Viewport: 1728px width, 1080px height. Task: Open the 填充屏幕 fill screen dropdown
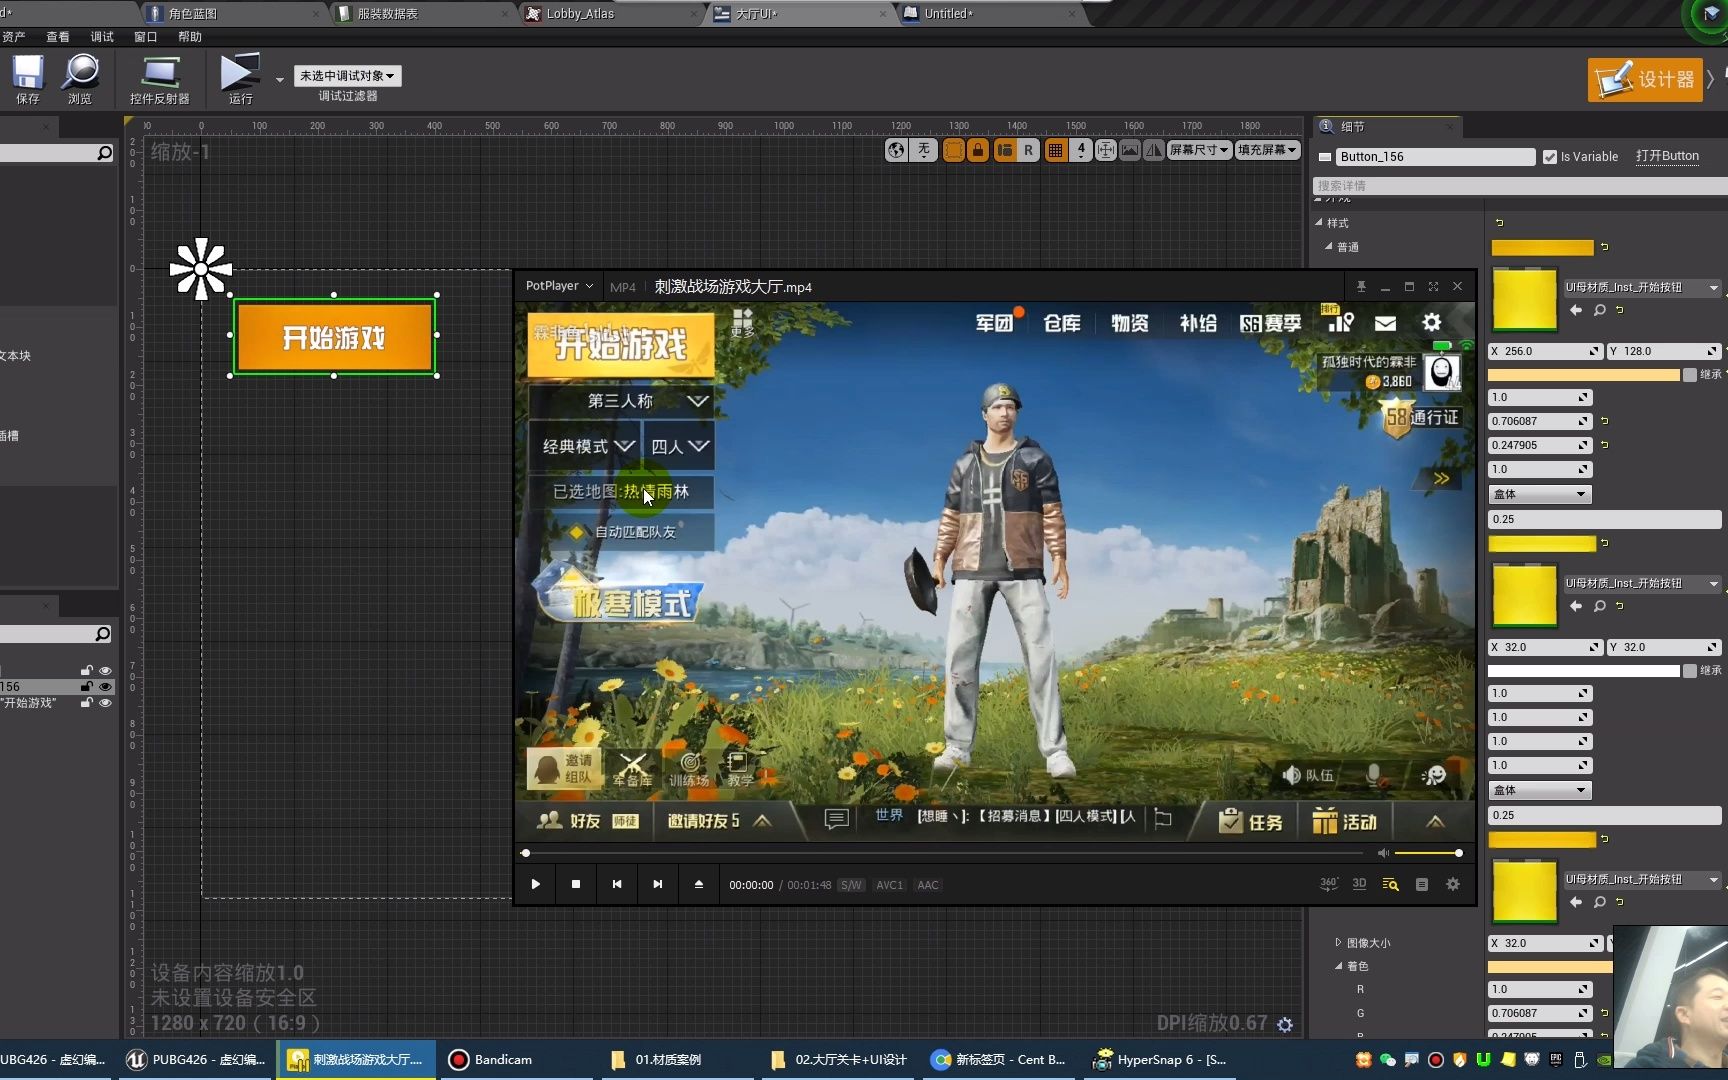[1267, 150]
